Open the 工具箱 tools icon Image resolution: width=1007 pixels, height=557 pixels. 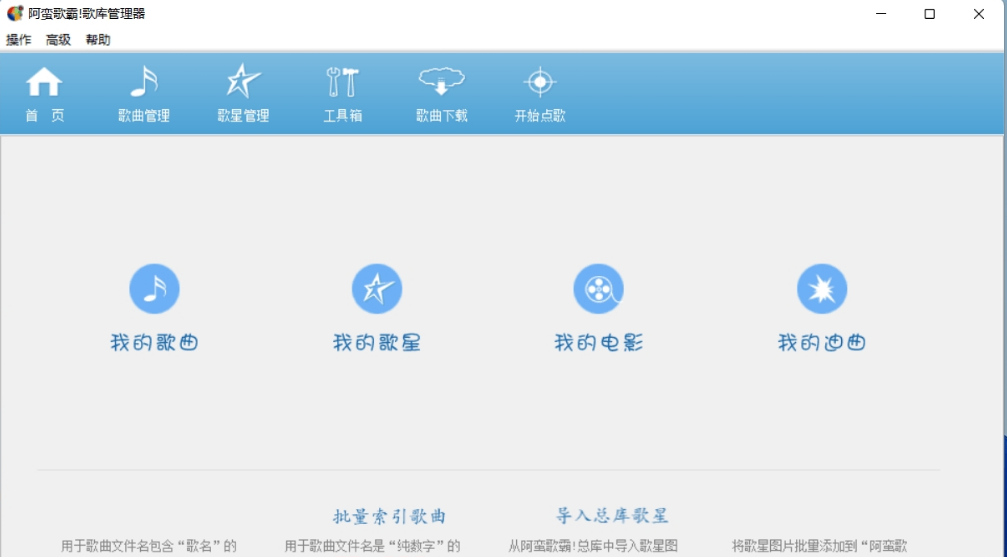tap(342, 82)
